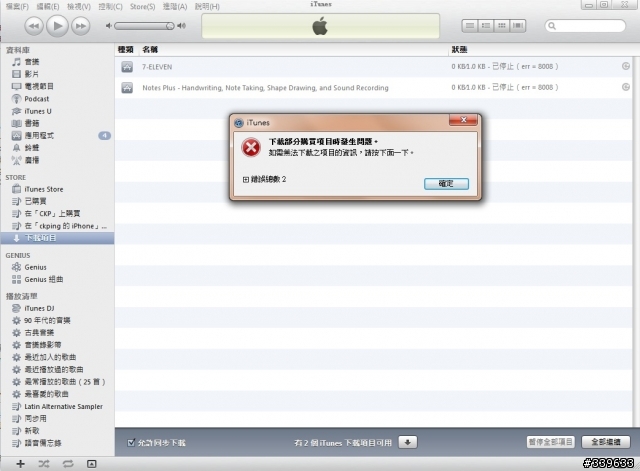Show the artwork viewer panel button

[x=92, y=464]
